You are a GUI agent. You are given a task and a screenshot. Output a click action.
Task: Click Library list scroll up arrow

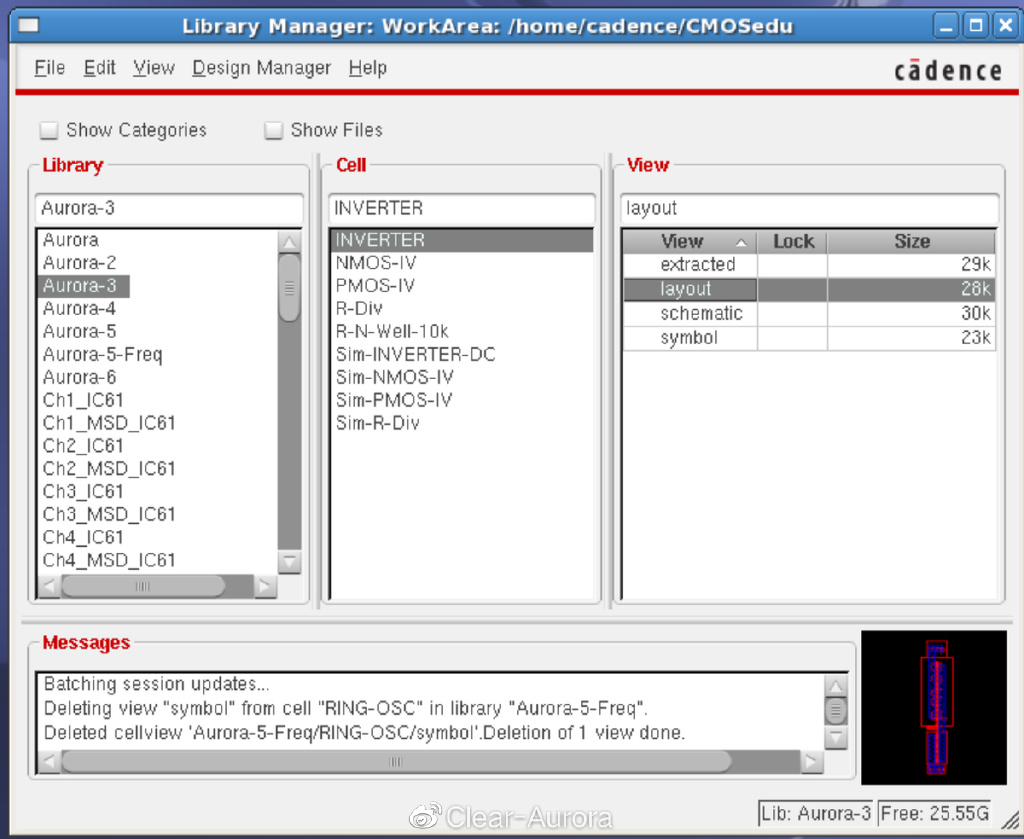pos(289,242)
